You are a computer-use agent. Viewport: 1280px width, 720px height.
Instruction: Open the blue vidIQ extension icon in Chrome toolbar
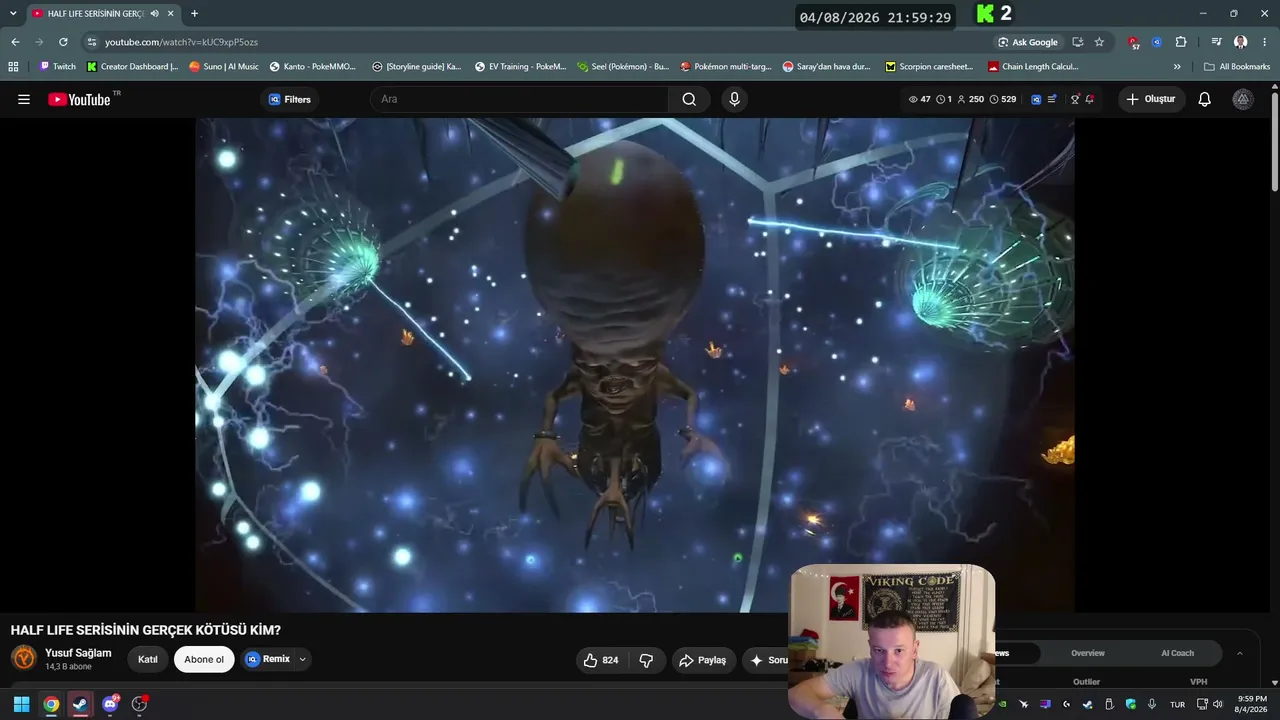tap(1157, 42)
